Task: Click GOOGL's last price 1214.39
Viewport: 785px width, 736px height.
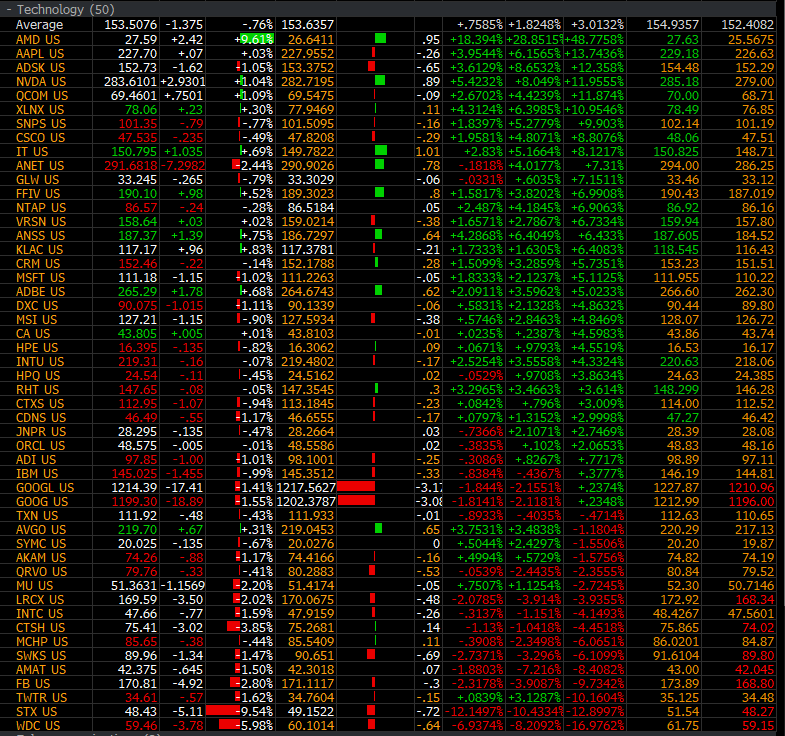Action: (135, 488)
